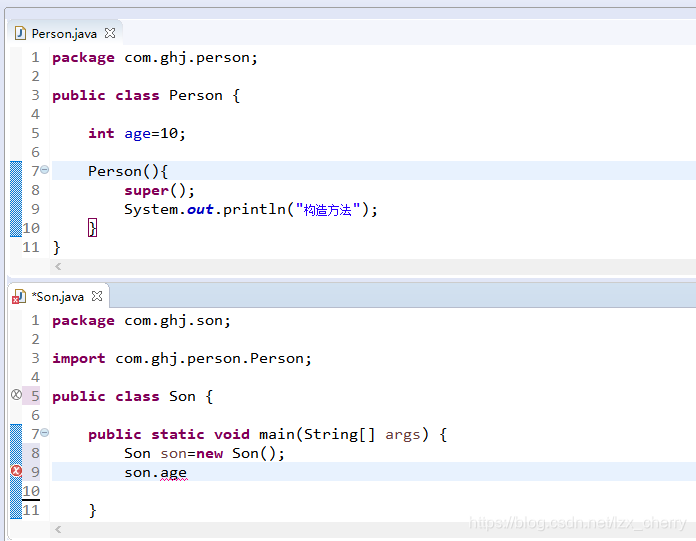Click line number 9 in Person.java gutter
This screenshot has height=541, width=696.
point(35,209)
